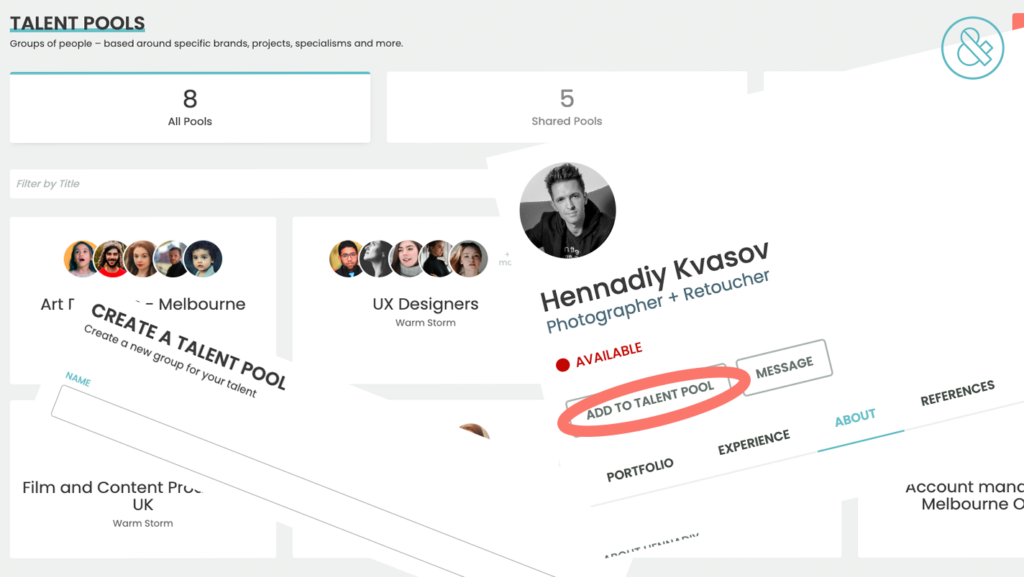Viewport: 1024px width, 577px height.
Task: Click "Create a new group for your talent" text
Action: (x=170, y=361)
